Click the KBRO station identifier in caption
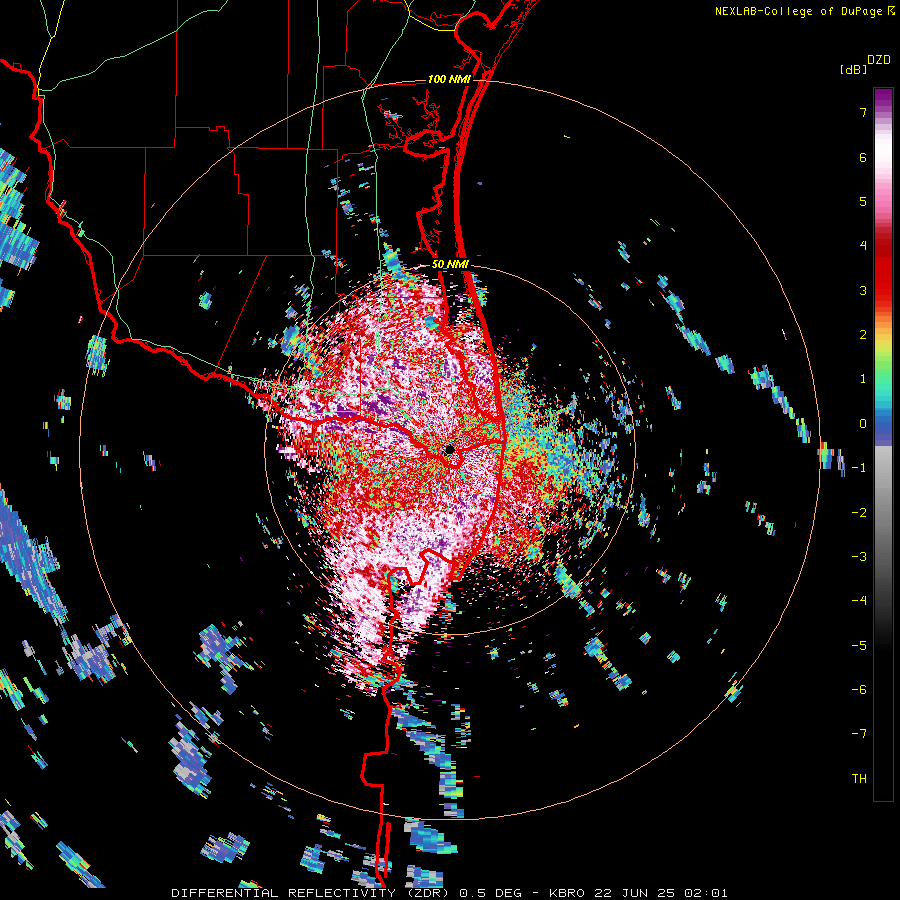Screen dimensions: 900x900 tap(567, 893)
